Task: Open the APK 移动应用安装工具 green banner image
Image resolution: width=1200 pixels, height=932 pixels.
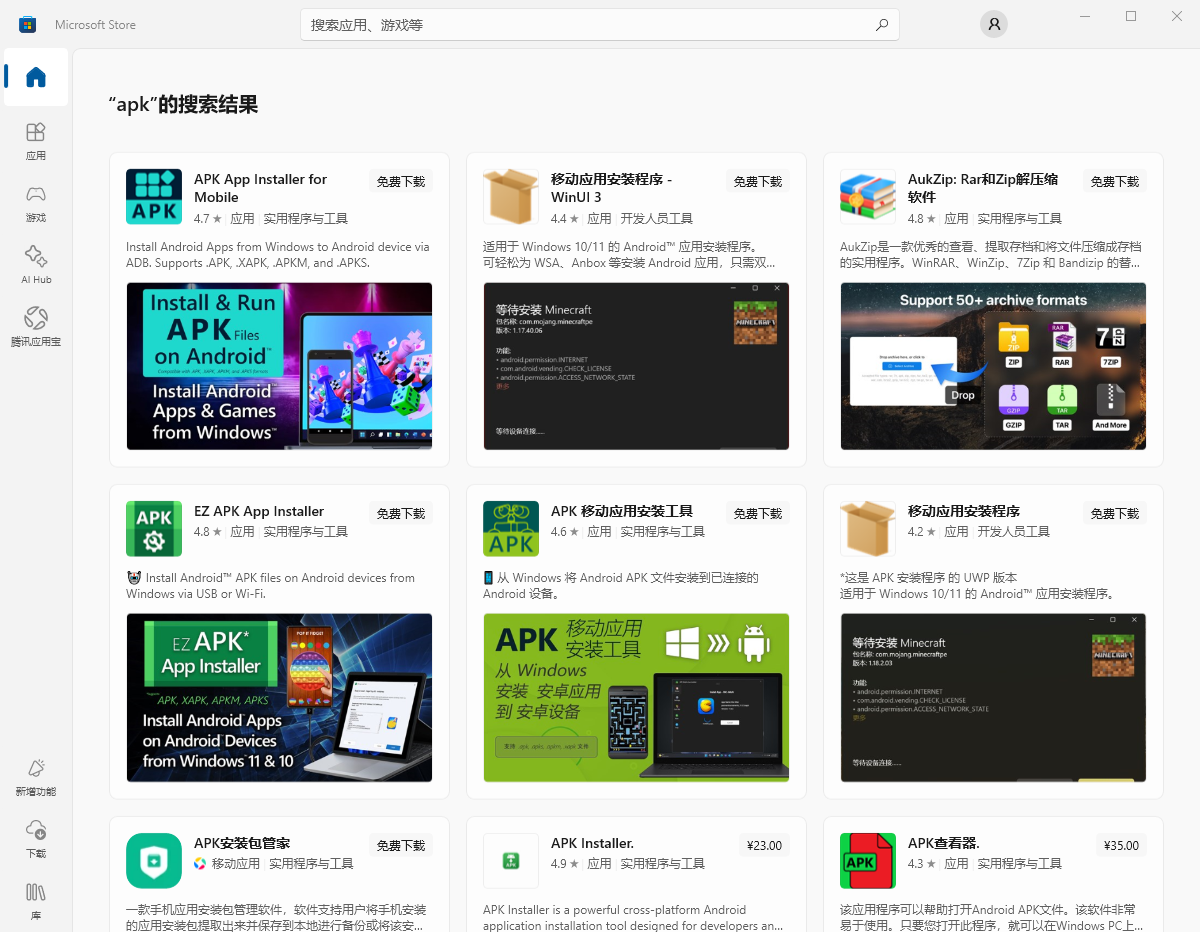Action: point(636,697)
